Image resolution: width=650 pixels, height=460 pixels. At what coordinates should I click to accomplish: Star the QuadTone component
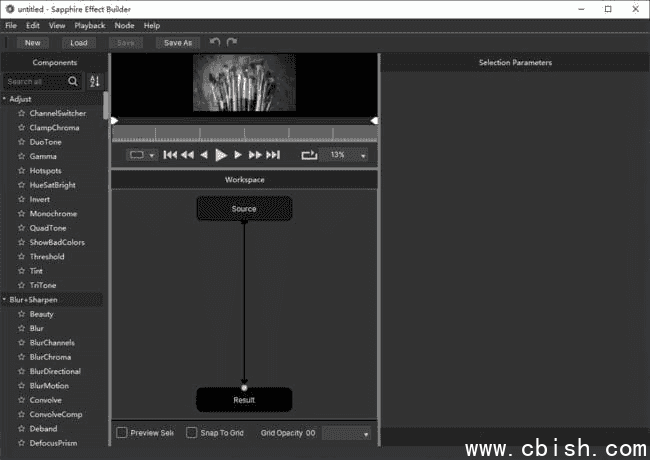(22, 228)
